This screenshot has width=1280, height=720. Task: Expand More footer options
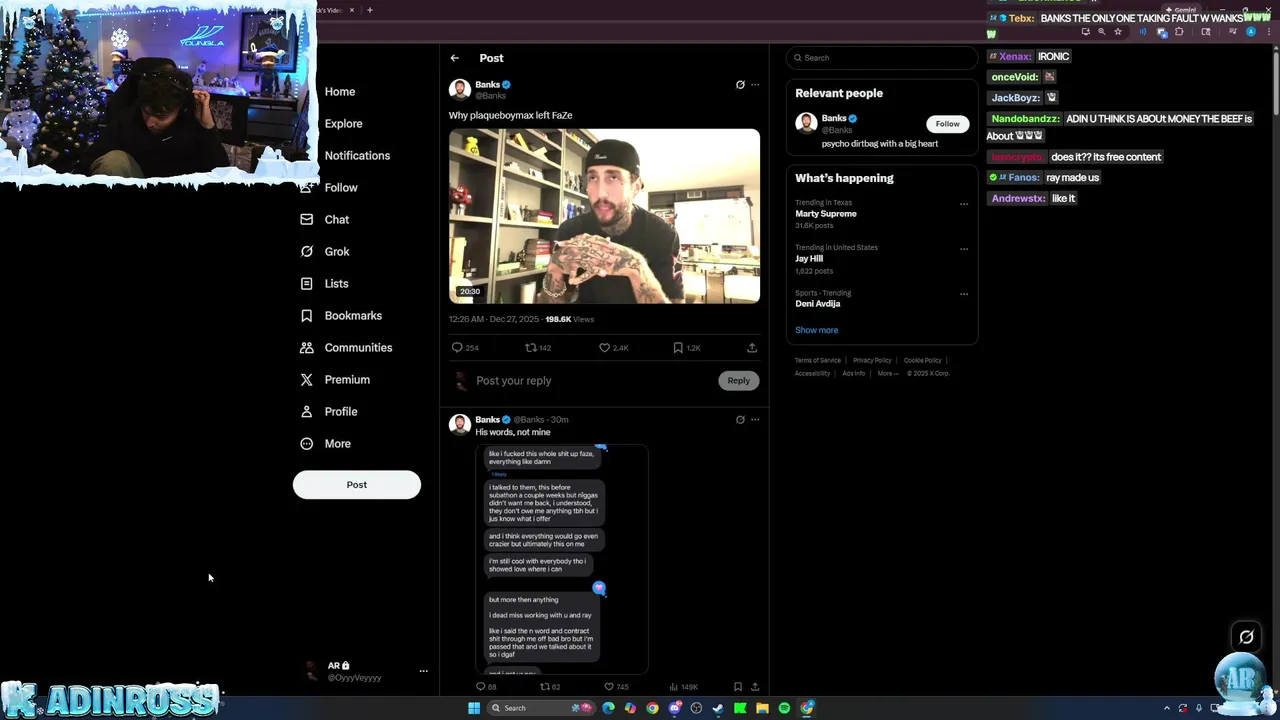888,373
